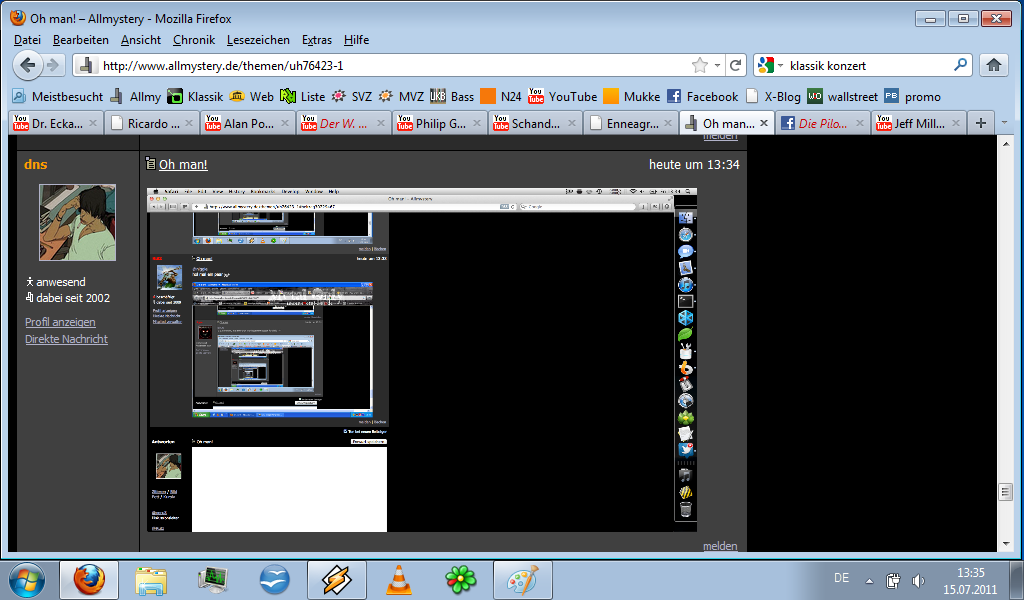Screen dimensions: 1024x600
Task: Open the YouTube bookmark
Action: (x=562, y=97)
